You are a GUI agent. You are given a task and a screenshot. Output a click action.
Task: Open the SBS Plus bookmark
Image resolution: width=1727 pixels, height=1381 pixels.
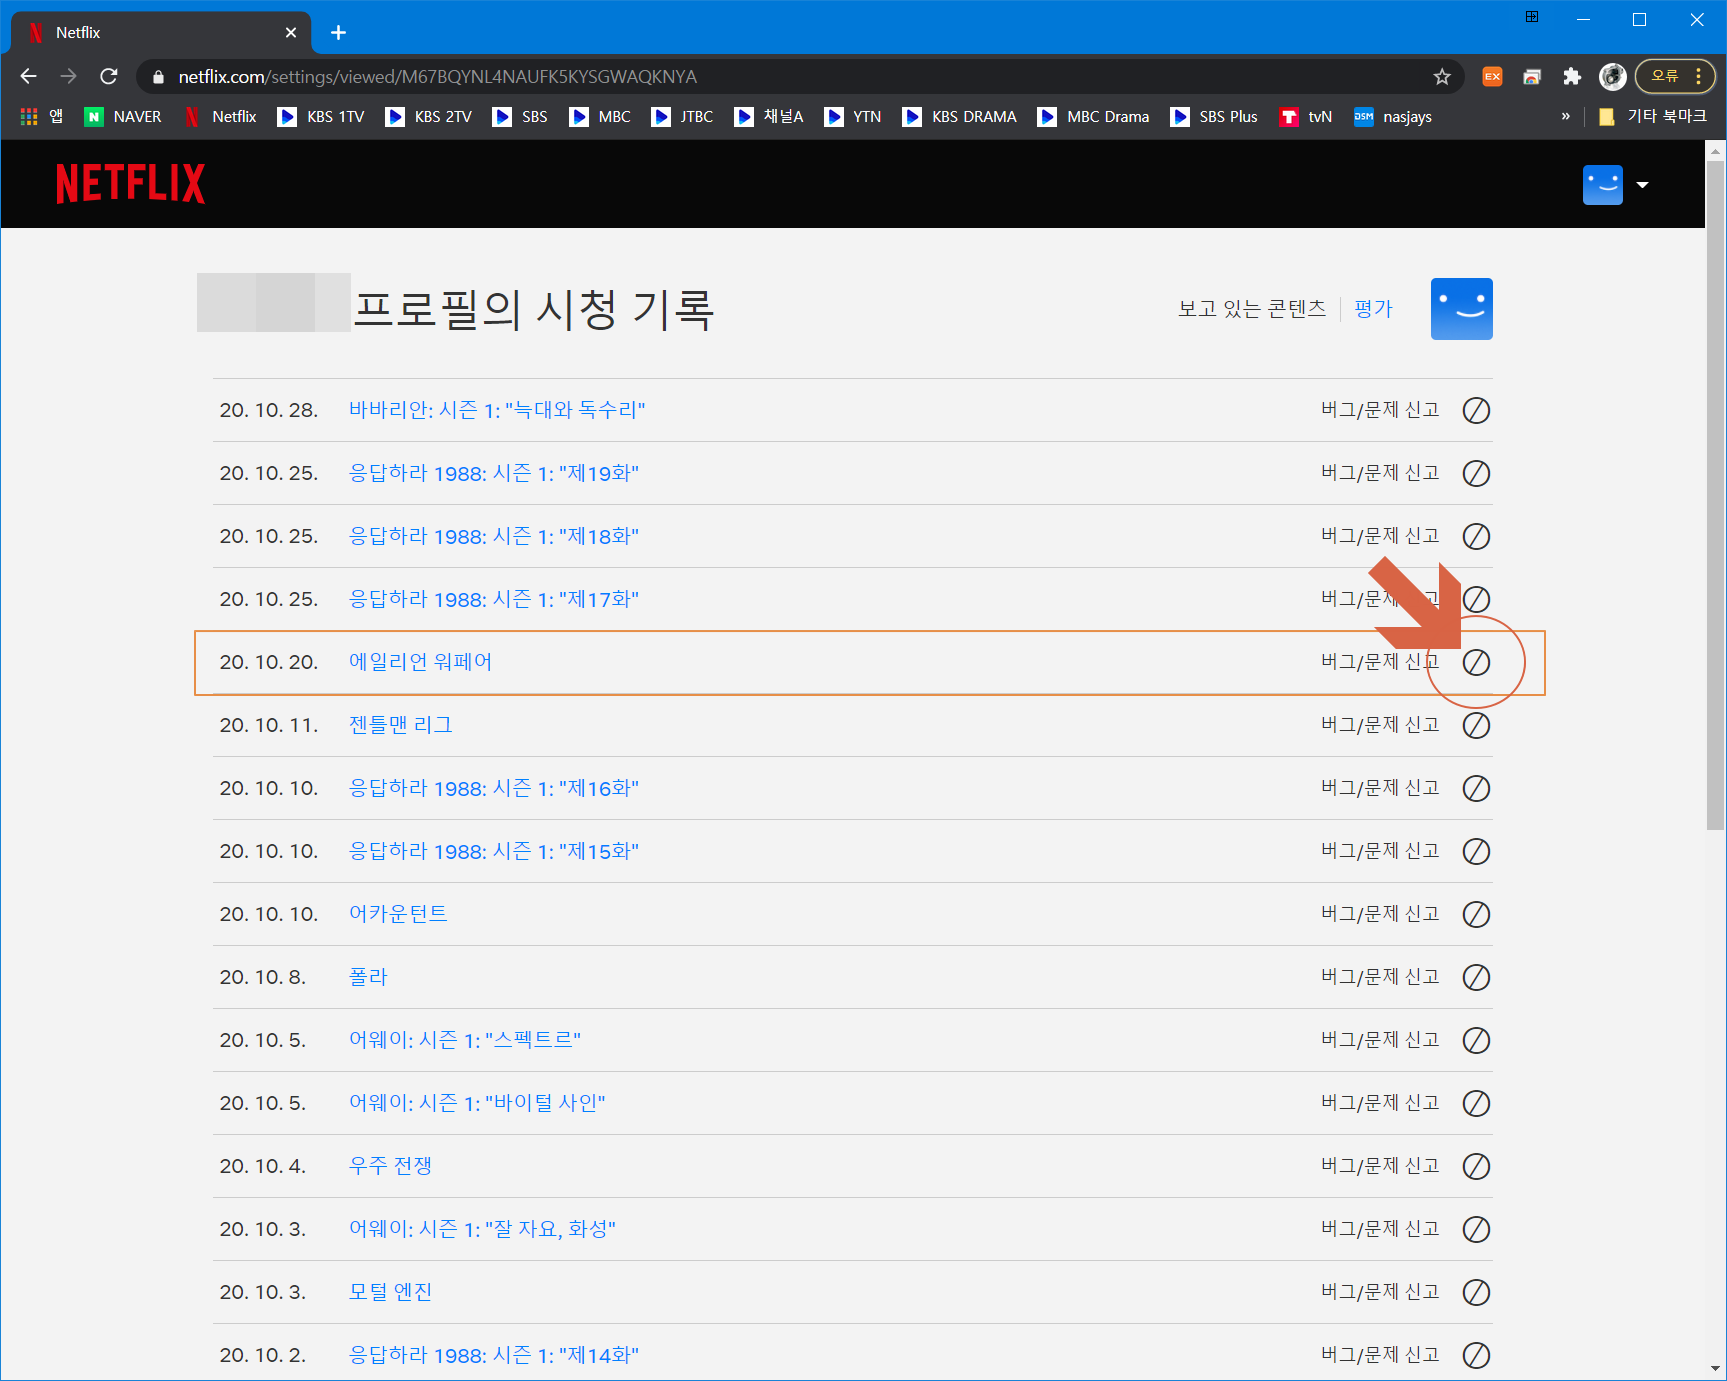point(1214,117)
